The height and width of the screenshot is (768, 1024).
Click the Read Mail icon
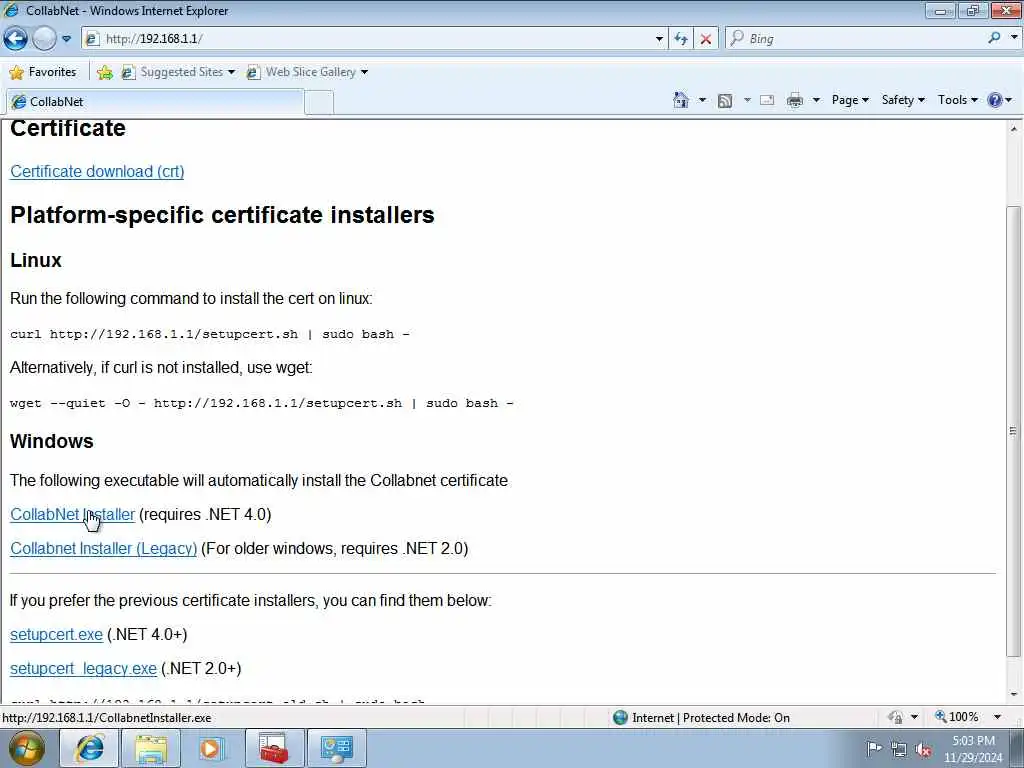pos(767,100)
